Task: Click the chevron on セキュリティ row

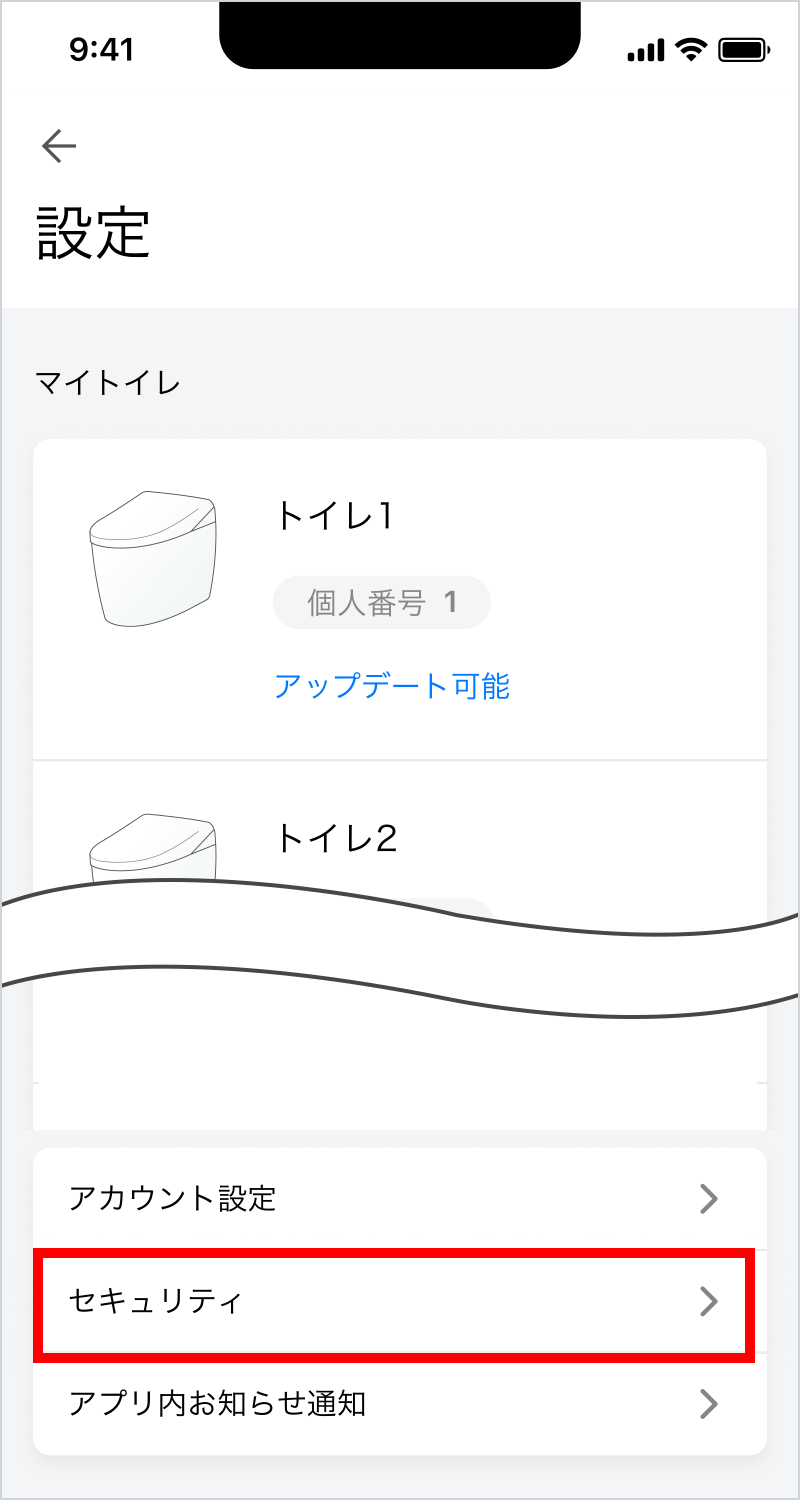Action: (x=709, y=1301)
